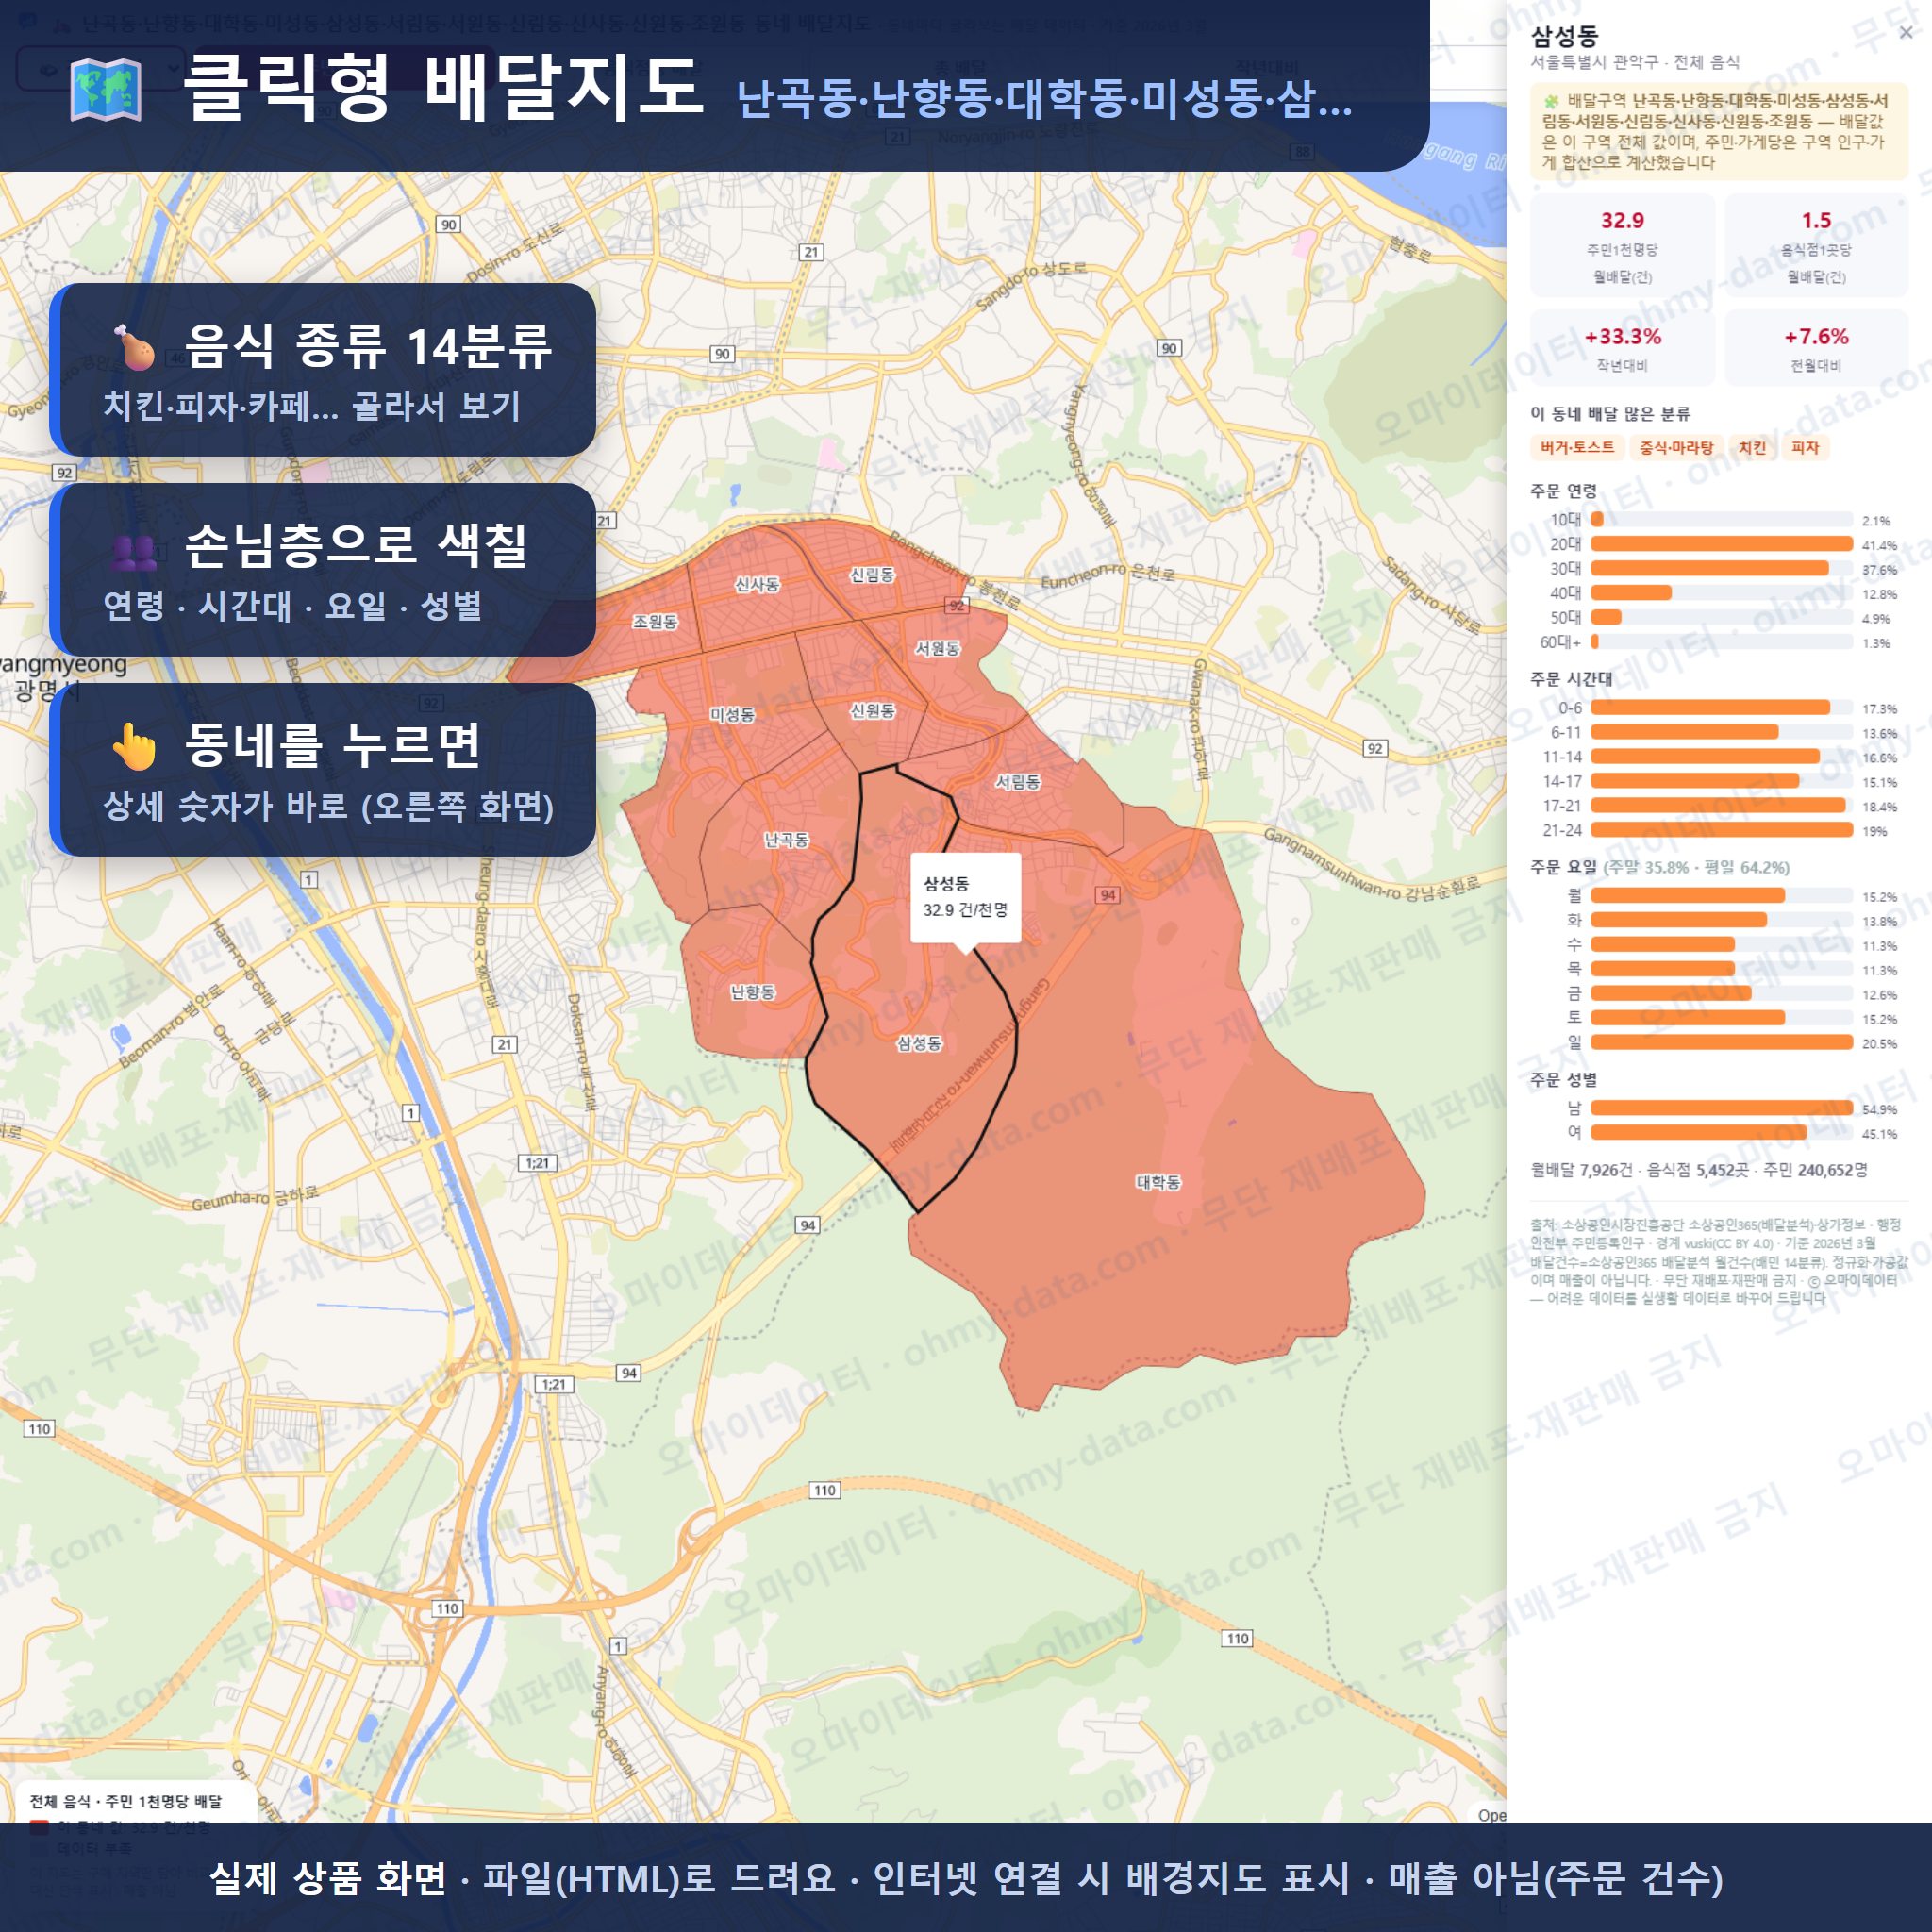Click the 출처 source attribution text
The height and width of the screenshot is (1932, 1932).
1718,1261
